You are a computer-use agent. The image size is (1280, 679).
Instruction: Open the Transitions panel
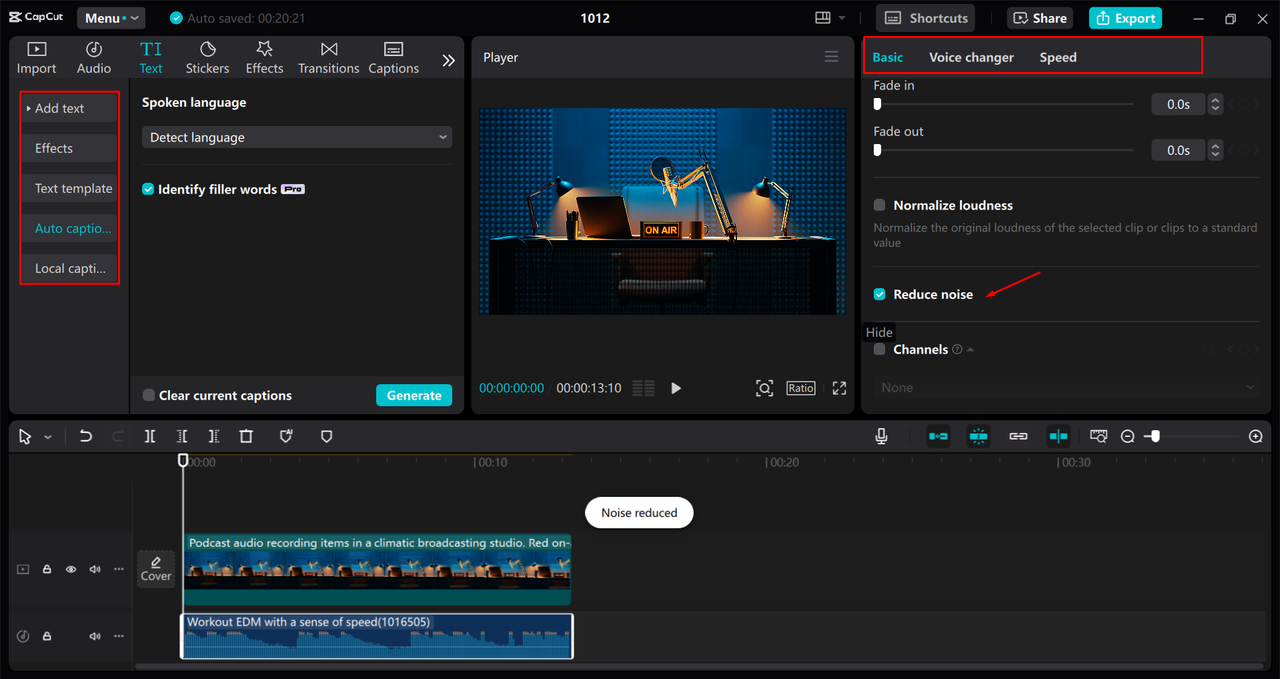(x=328, y=58)
